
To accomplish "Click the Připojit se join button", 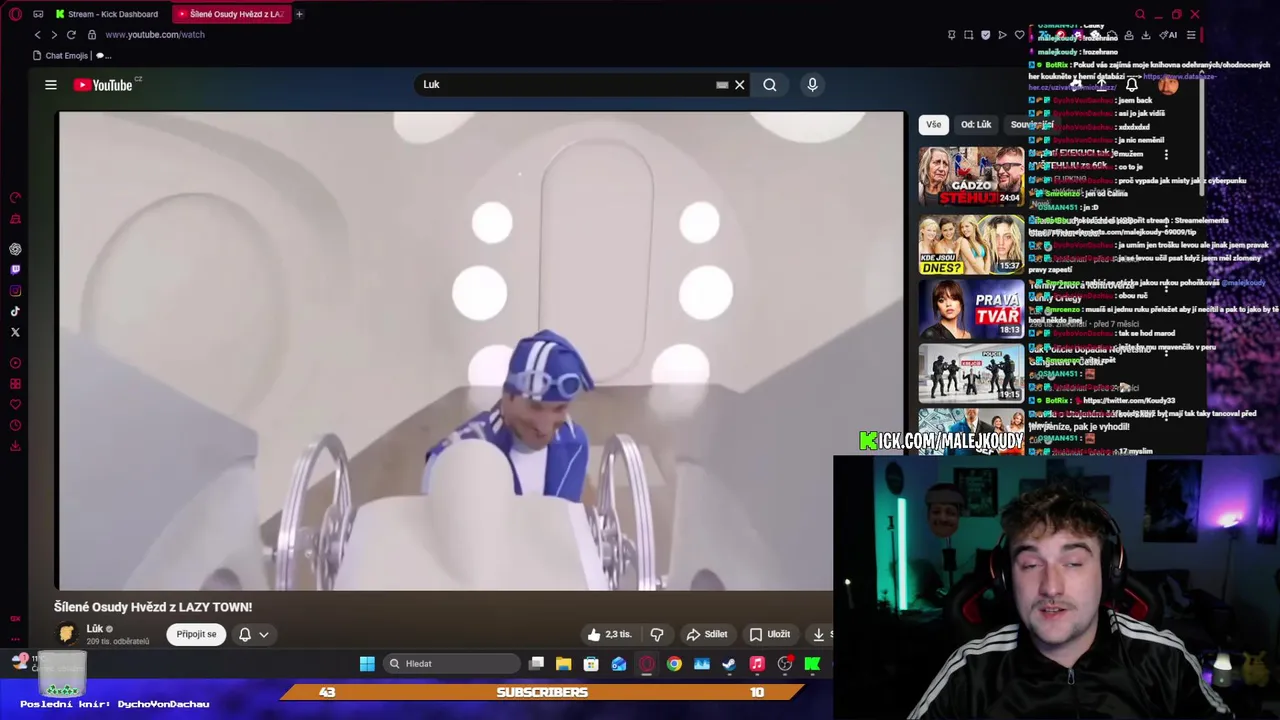I will click(x=196, y=634).
